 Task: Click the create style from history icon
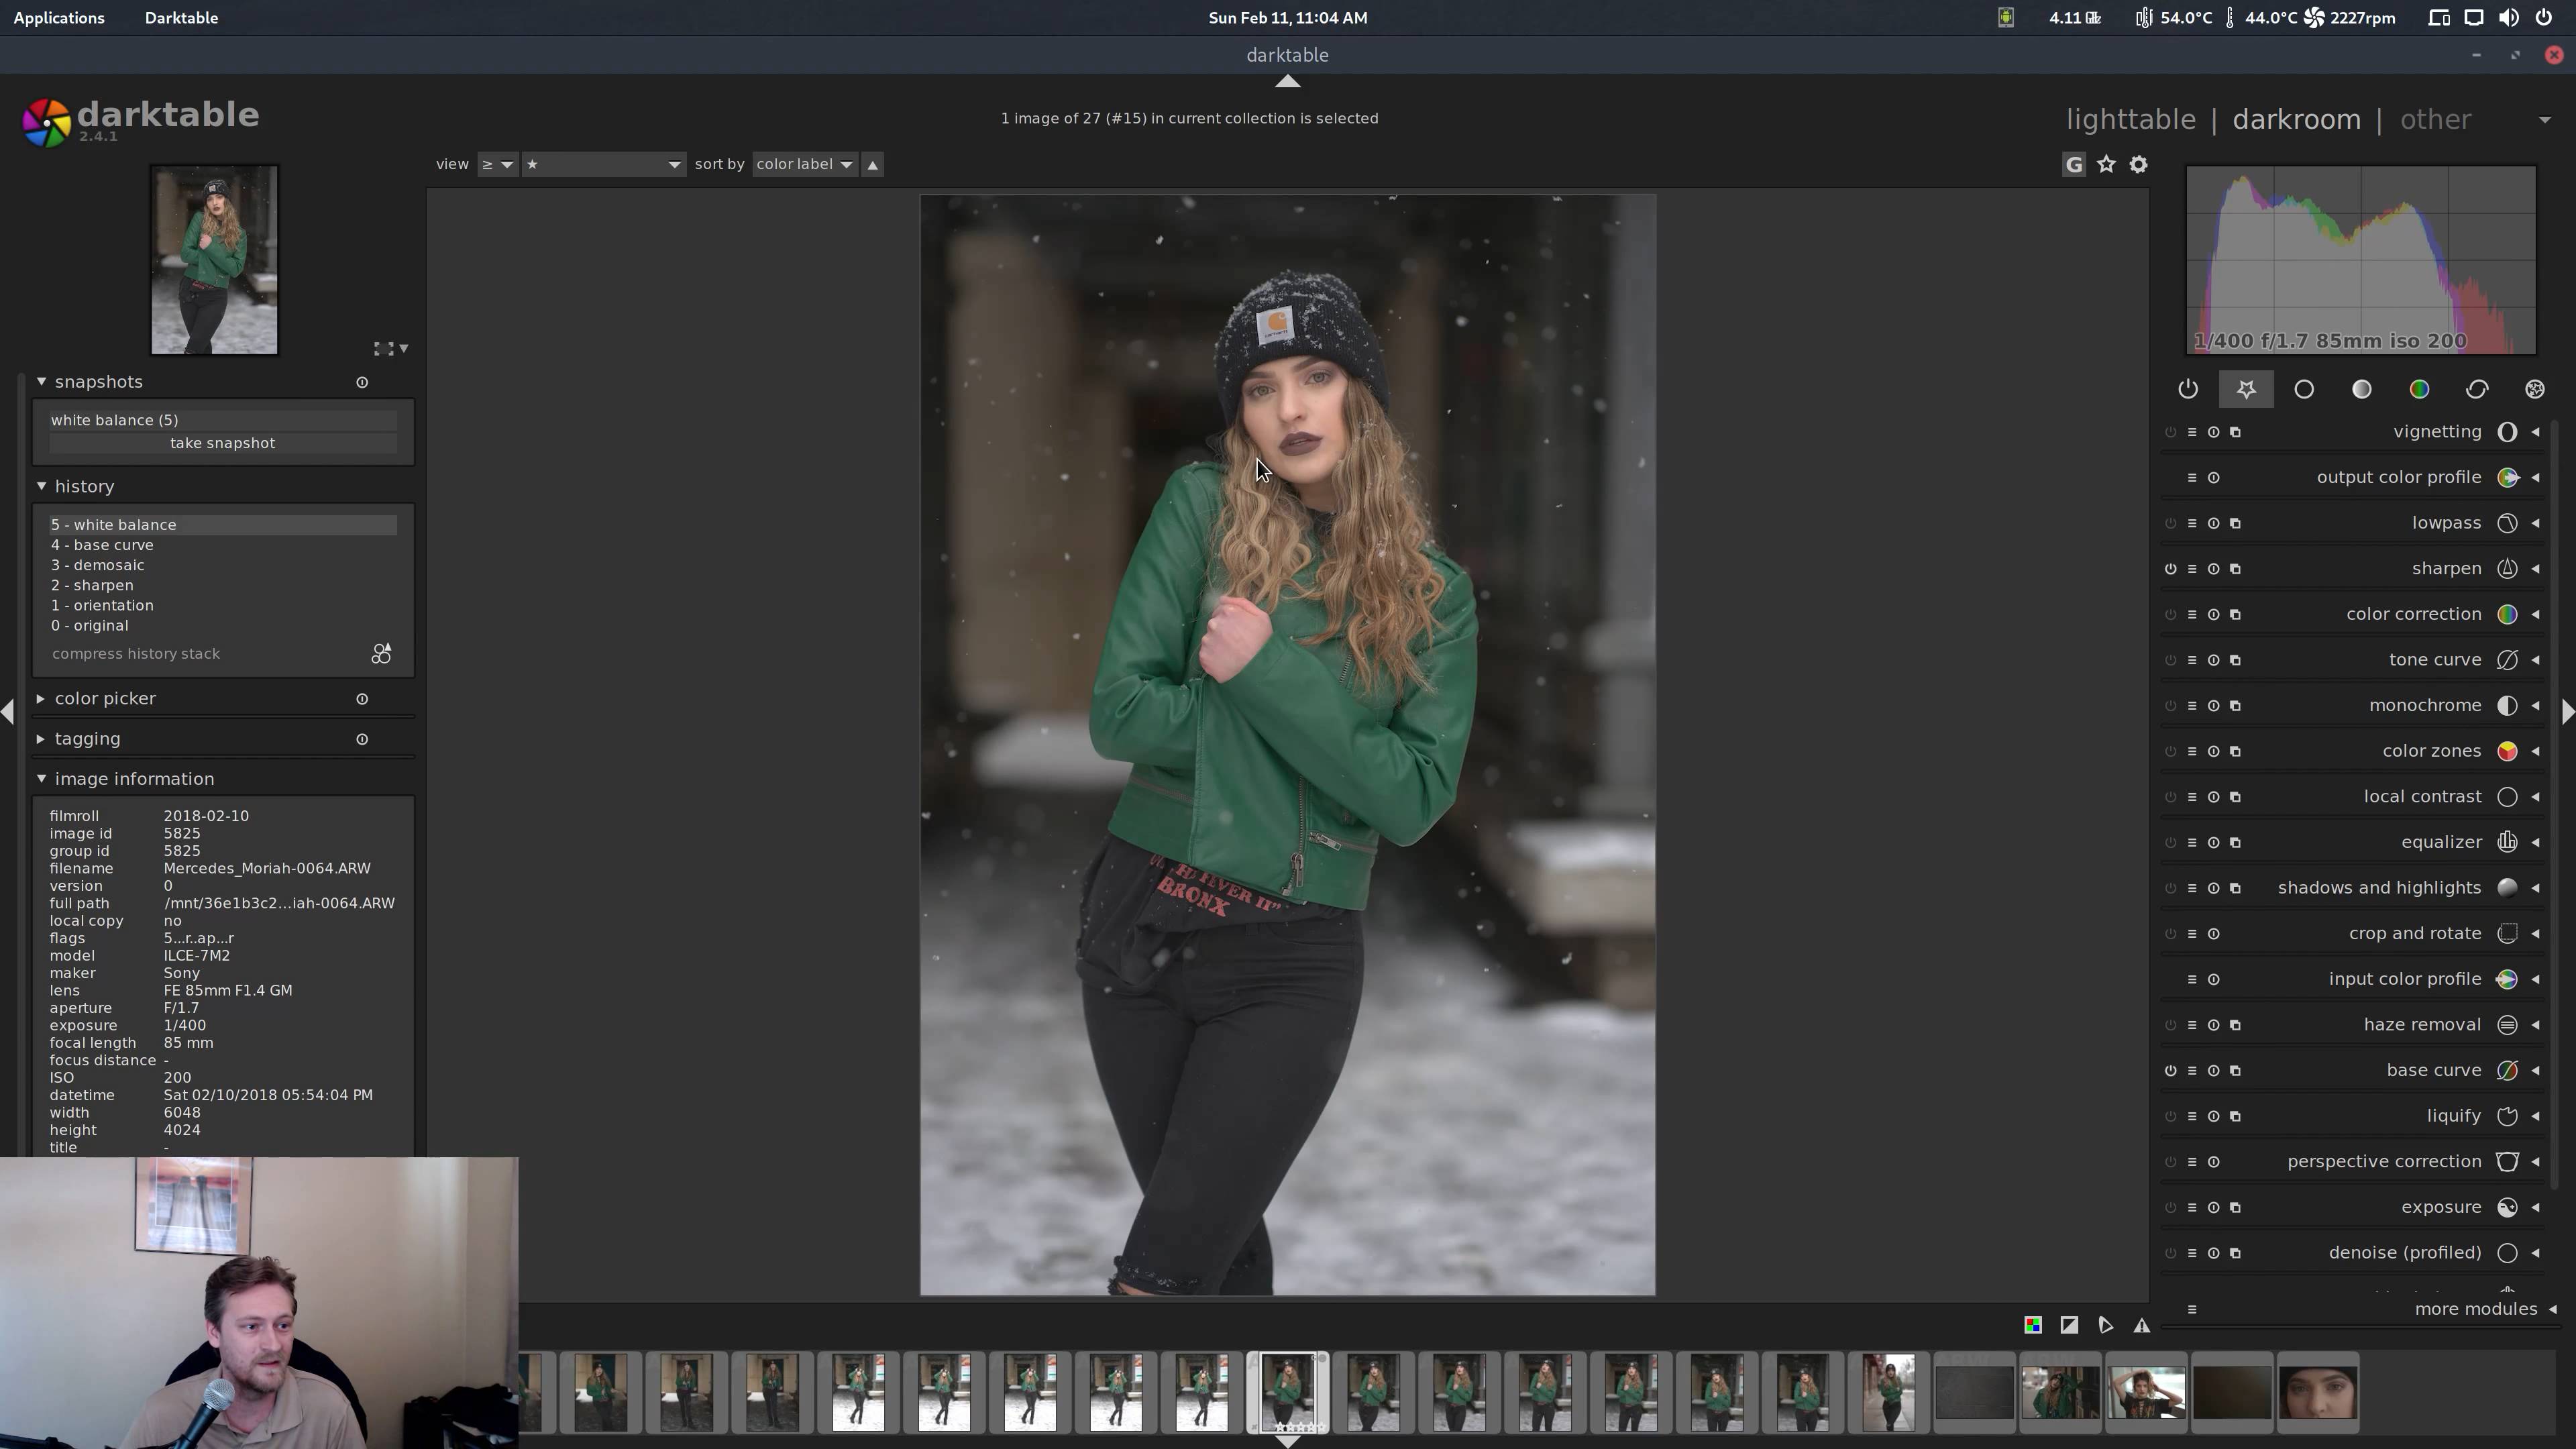coord(381,654)
